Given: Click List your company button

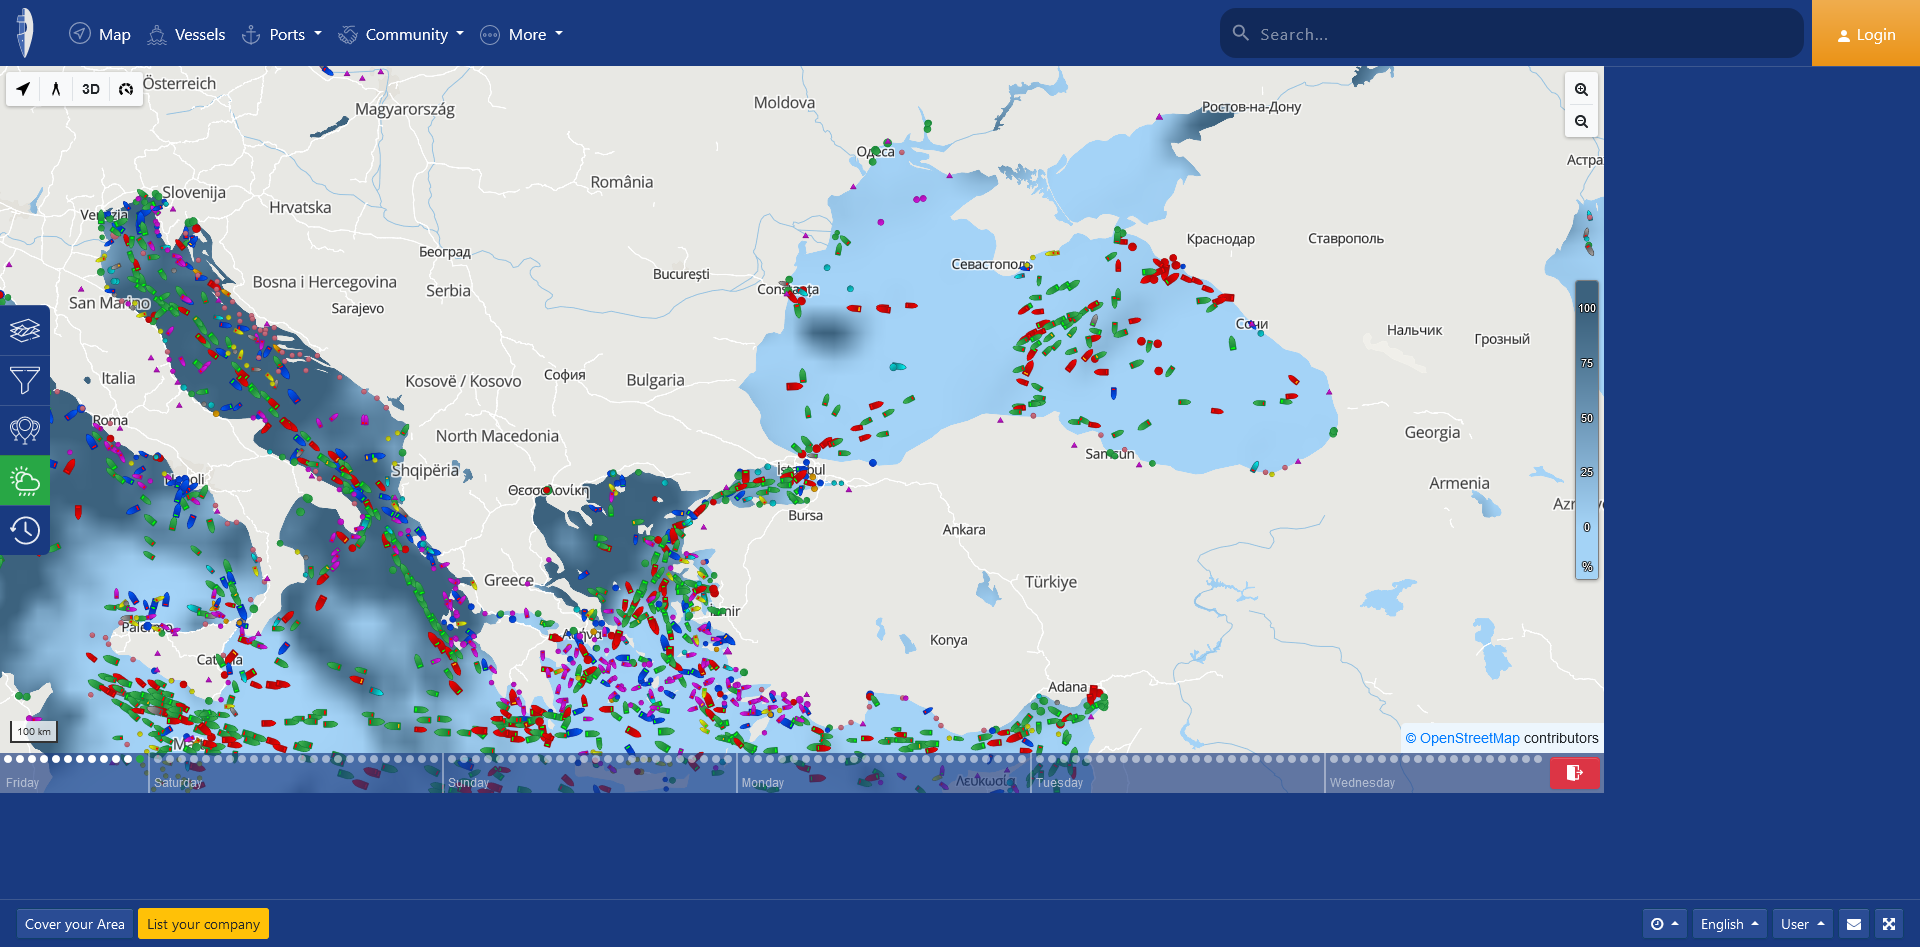Looking at the screenshot, I should pos(203,924).
